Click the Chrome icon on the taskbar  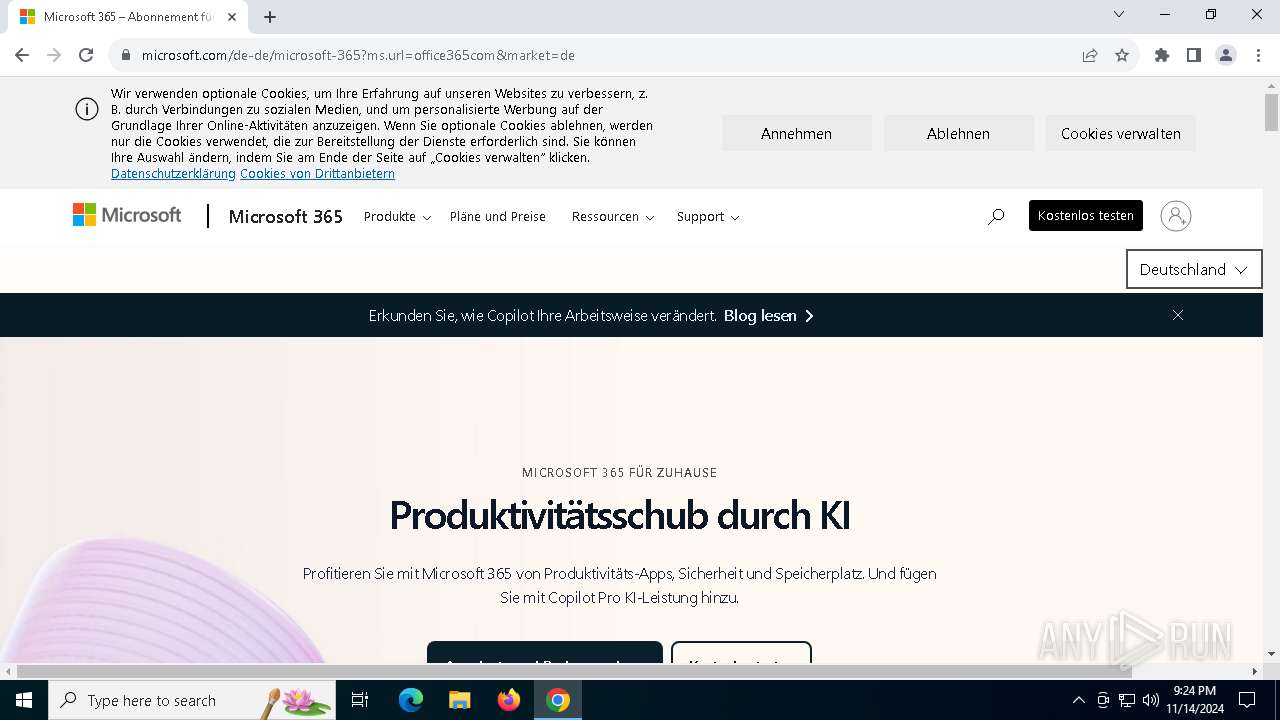[x=558, y=700]
